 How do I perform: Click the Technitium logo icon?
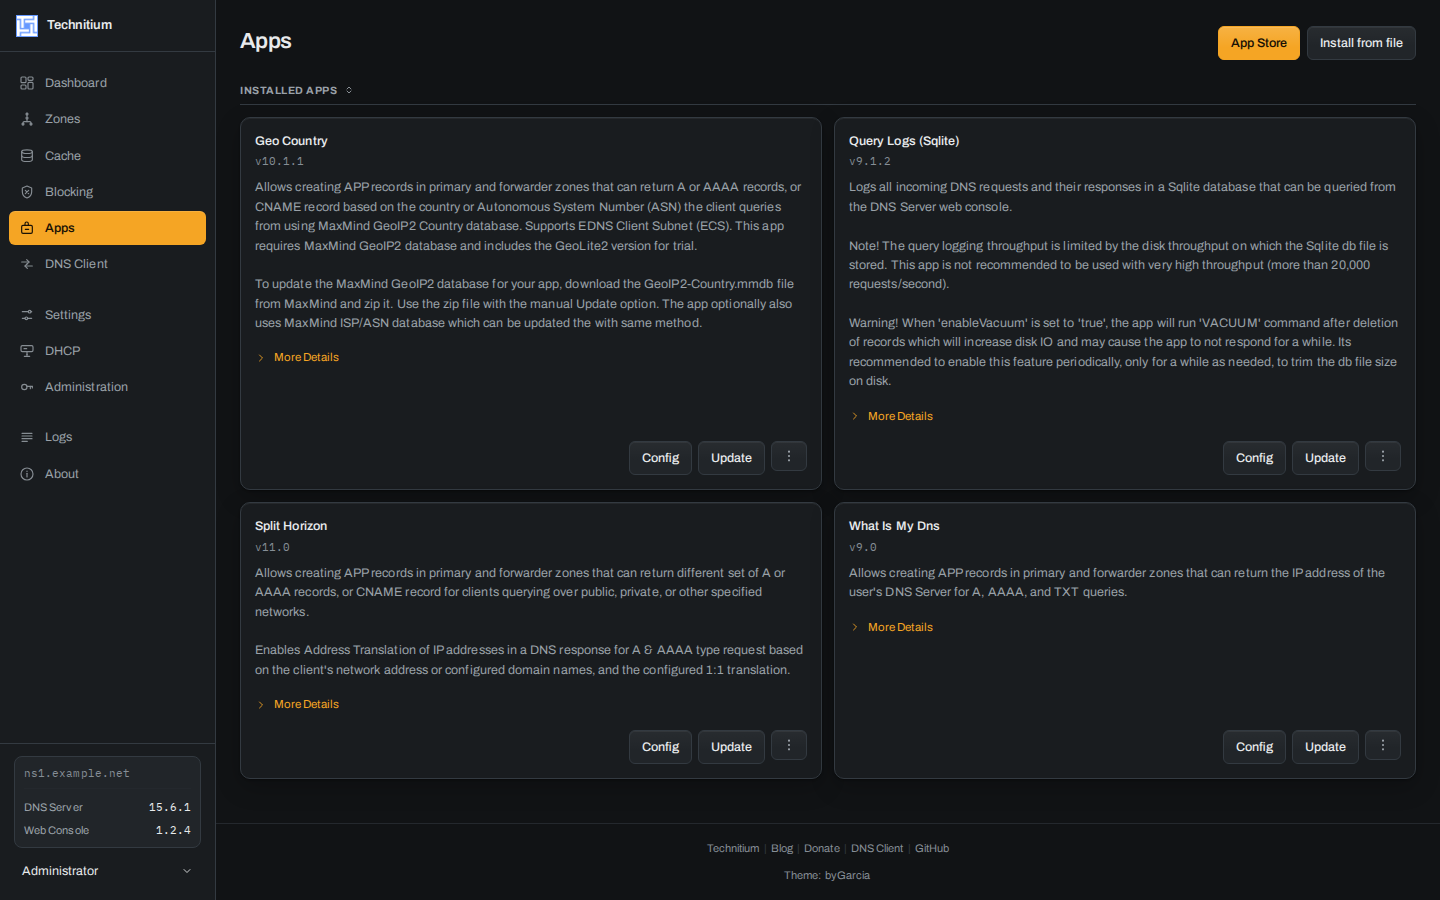[x=27, y=25]
